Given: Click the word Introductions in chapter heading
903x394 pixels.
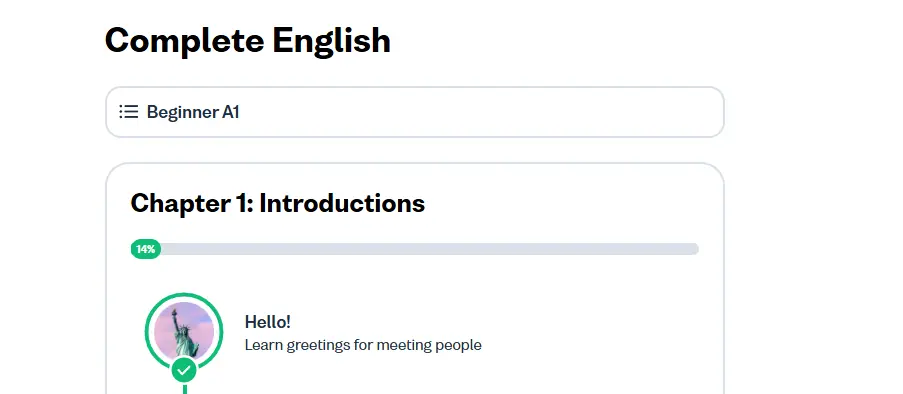Looking at the screenshot, I should 342,203.
